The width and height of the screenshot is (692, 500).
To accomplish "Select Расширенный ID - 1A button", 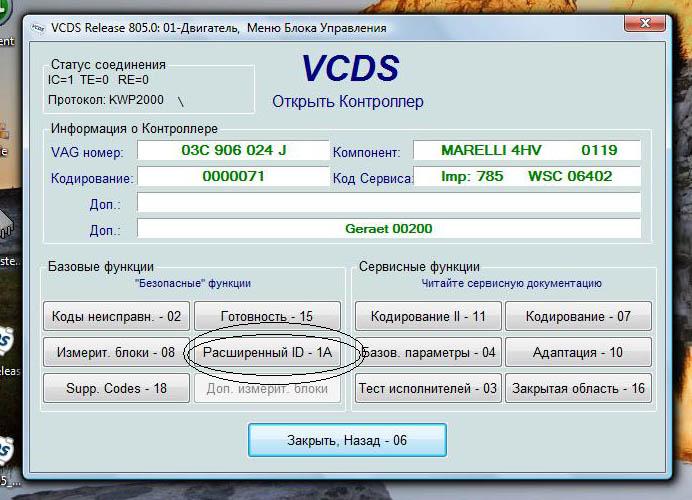I will (x=267, y=352).
